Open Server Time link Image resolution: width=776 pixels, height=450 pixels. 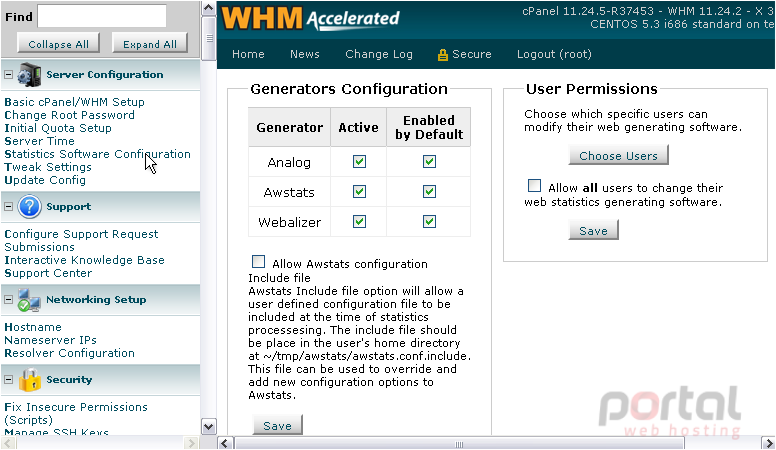[39, 141]
